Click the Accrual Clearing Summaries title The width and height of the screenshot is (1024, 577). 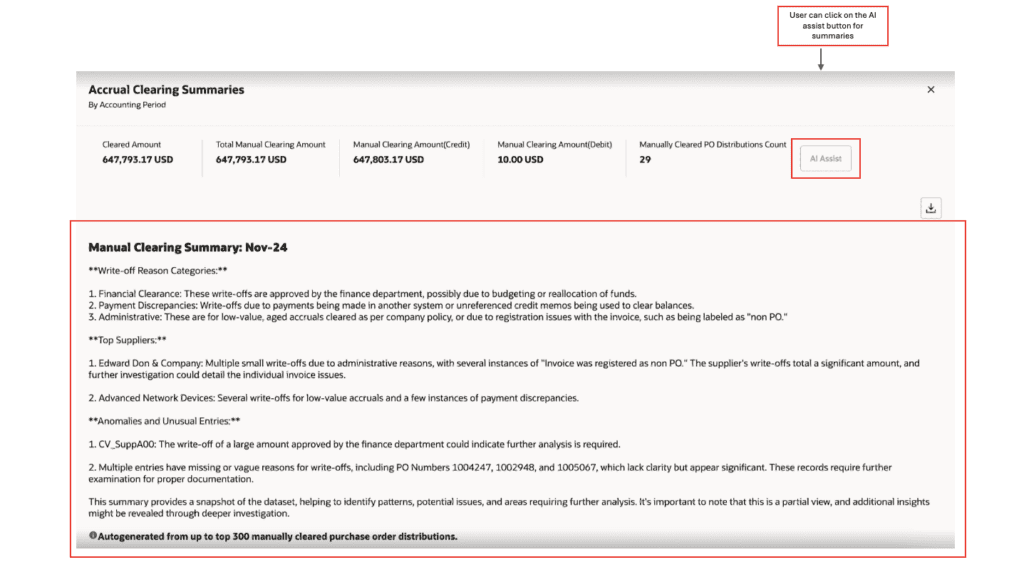point(166,89)
